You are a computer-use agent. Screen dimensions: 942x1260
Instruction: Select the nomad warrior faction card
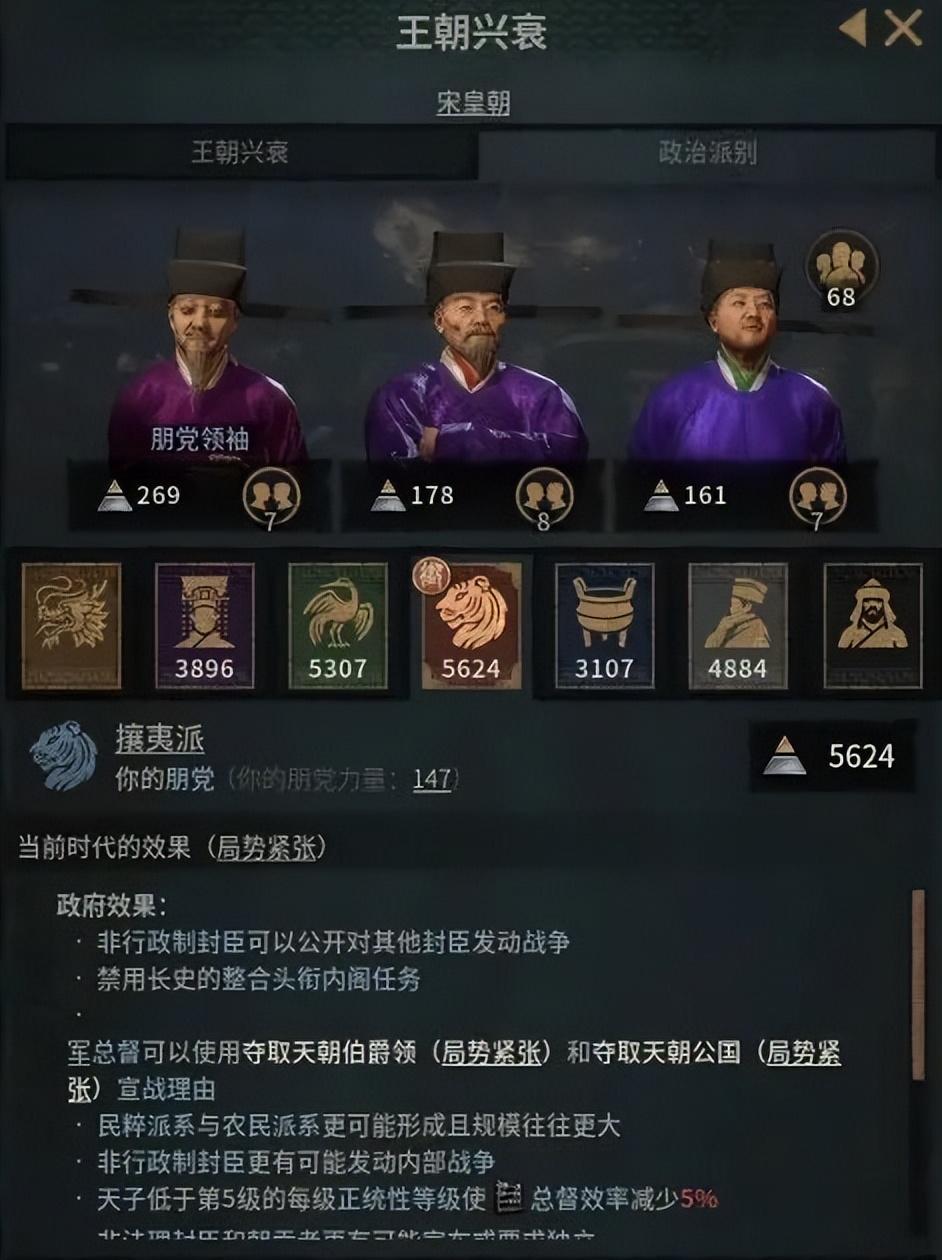coord(872,626)
